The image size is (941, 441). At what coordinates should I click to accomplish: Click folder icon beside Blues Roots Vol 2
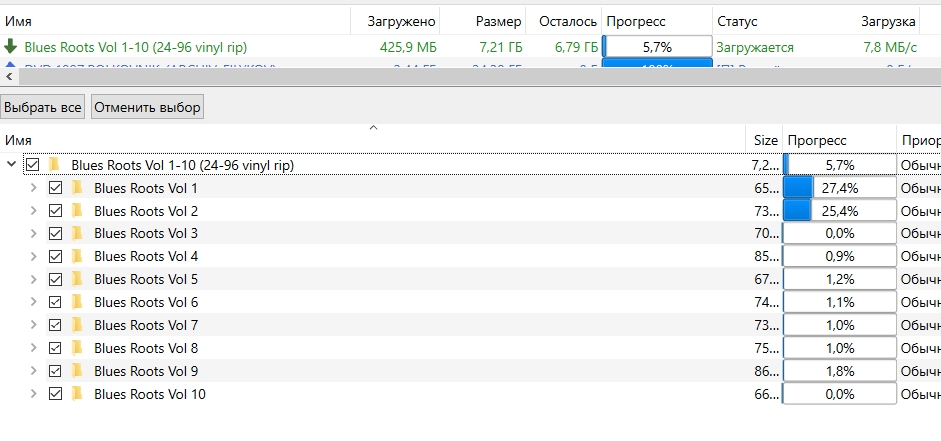click(x=77, y=211)
